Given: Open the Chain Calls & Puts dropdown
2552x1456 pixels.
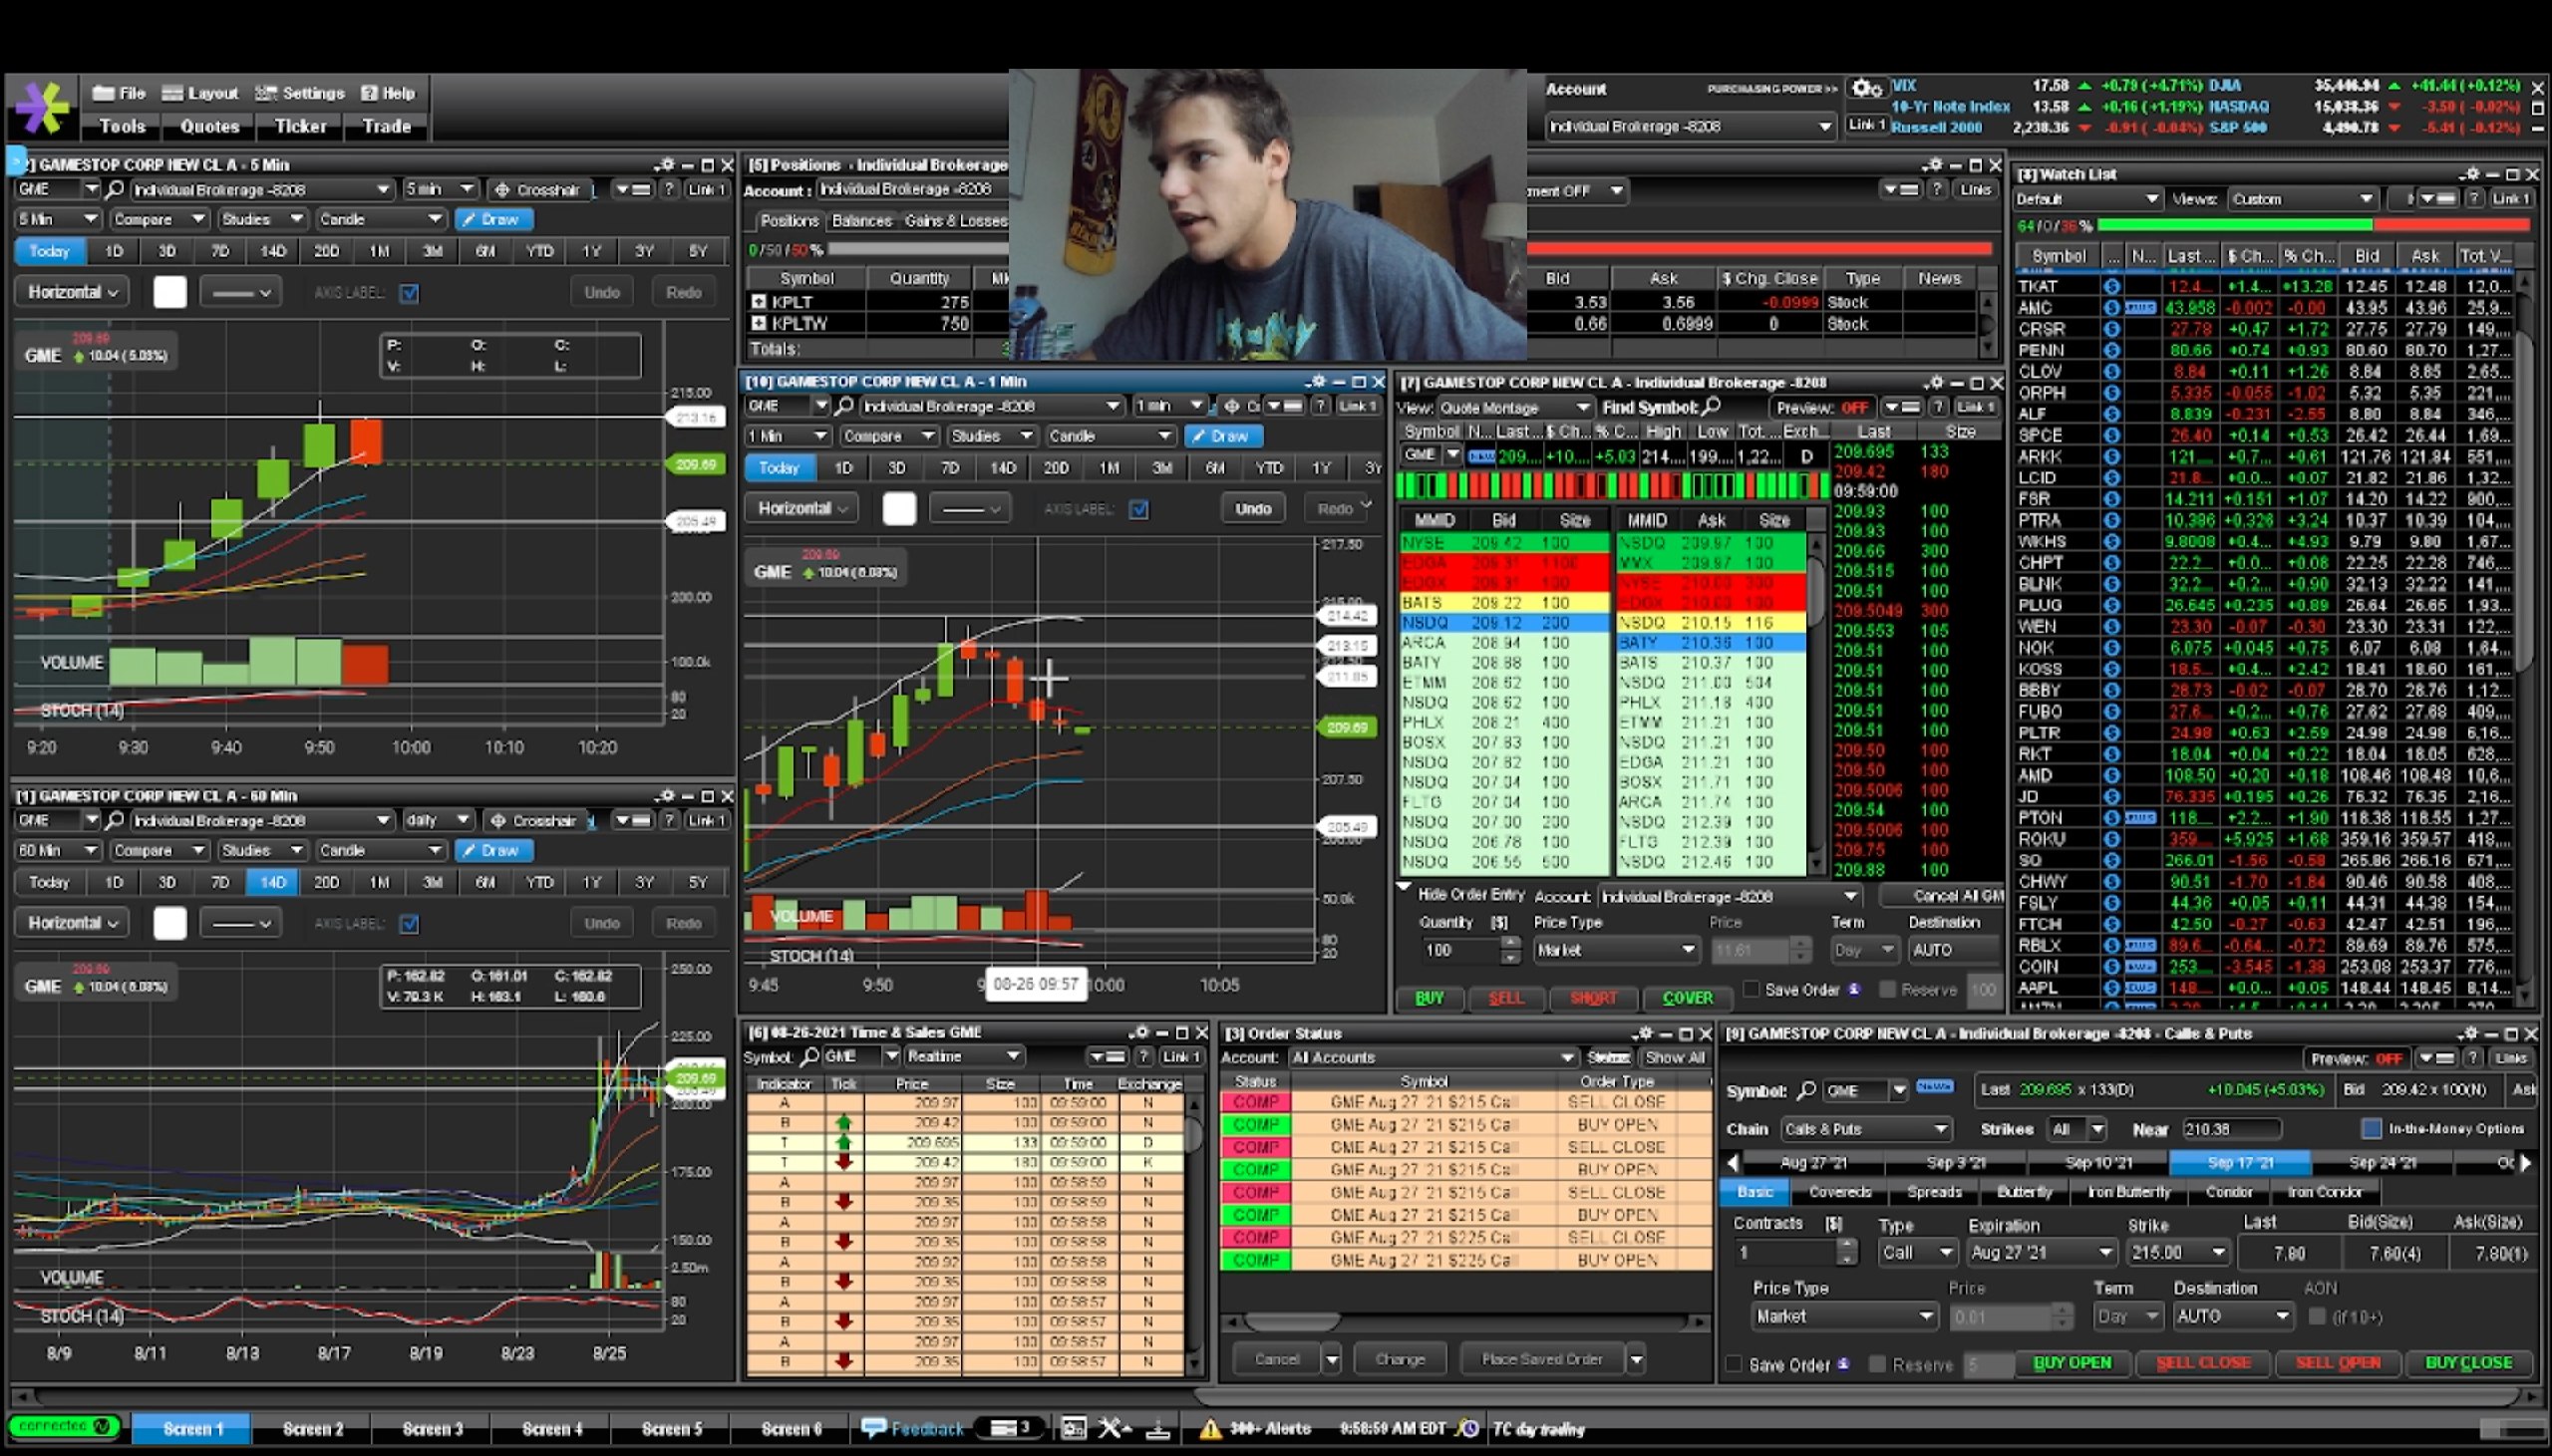Looking at the screenshot, I should click(1866, 1129).
